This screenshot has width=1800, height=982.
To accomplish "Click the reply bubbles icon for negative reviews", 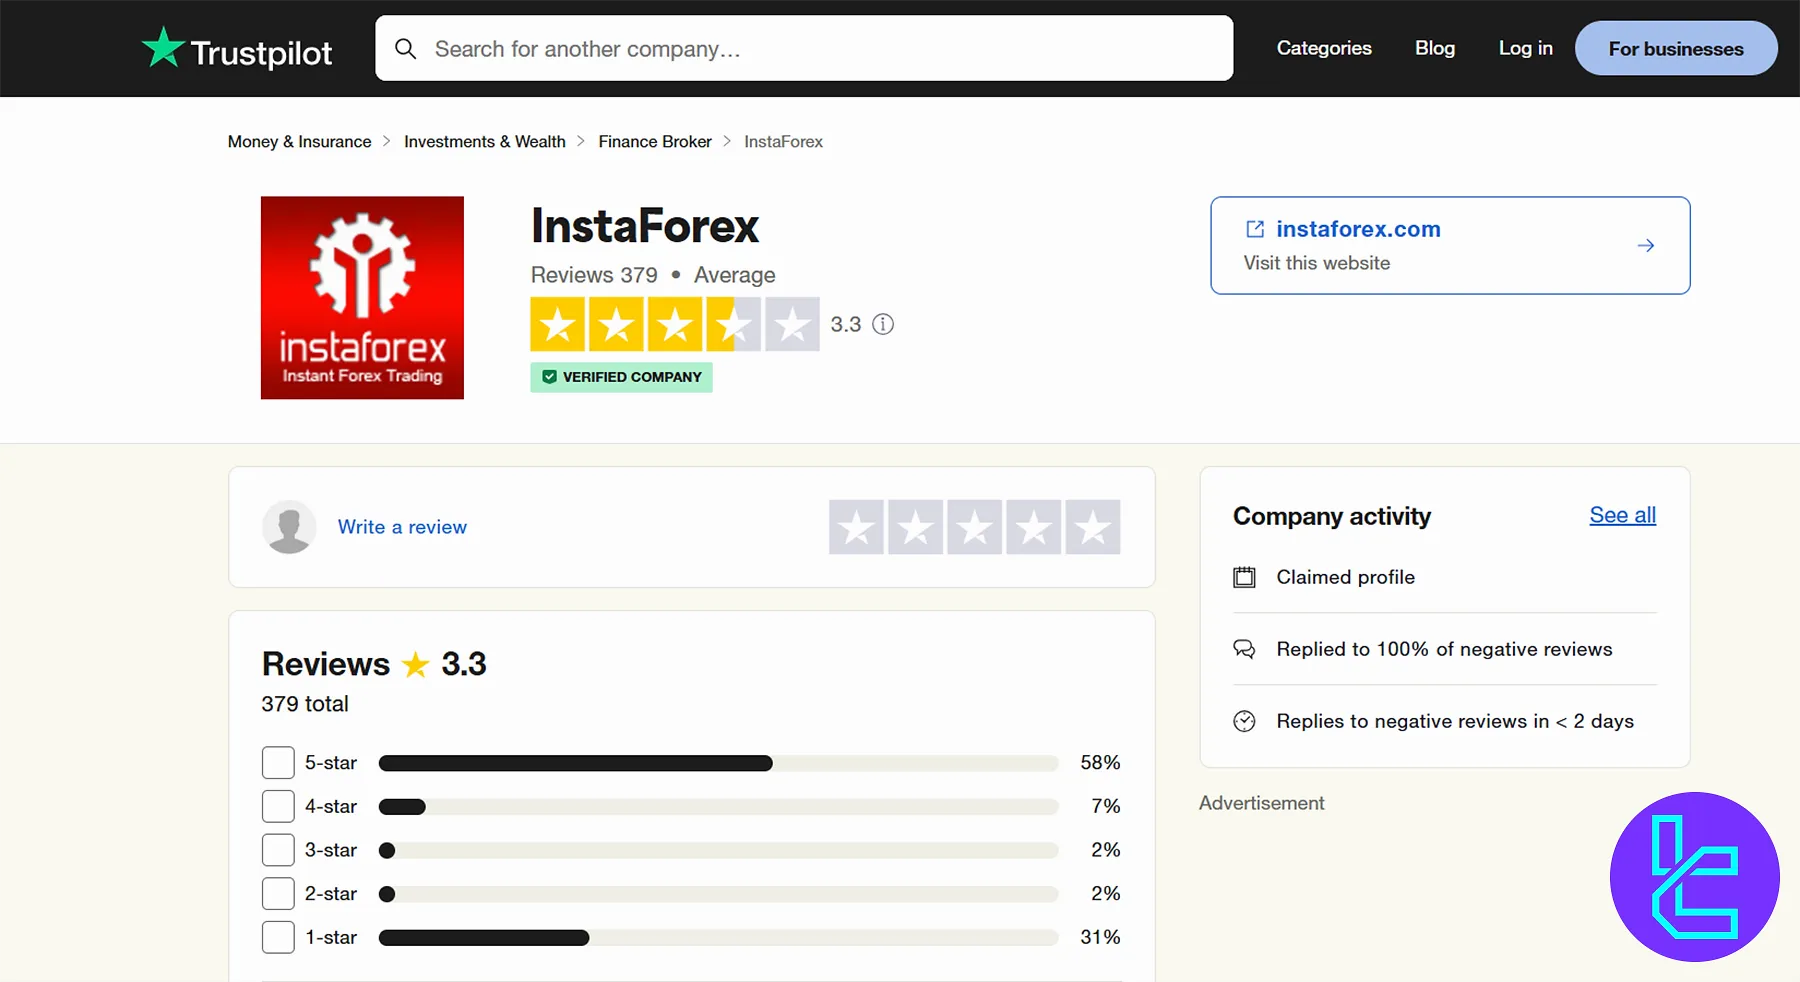I will click(1244, 649).
